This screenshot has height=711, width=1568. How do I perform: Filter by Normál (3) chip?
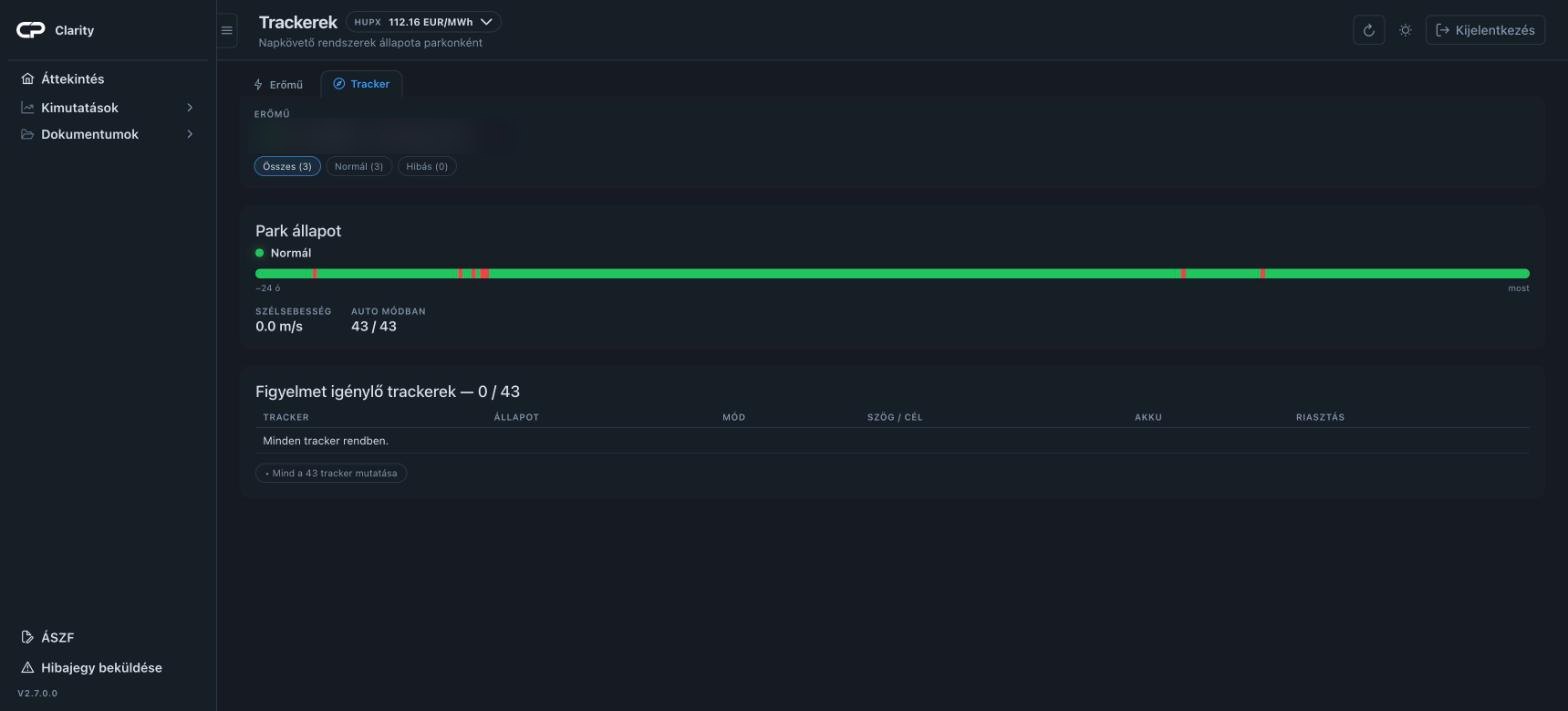click(359, 166)
